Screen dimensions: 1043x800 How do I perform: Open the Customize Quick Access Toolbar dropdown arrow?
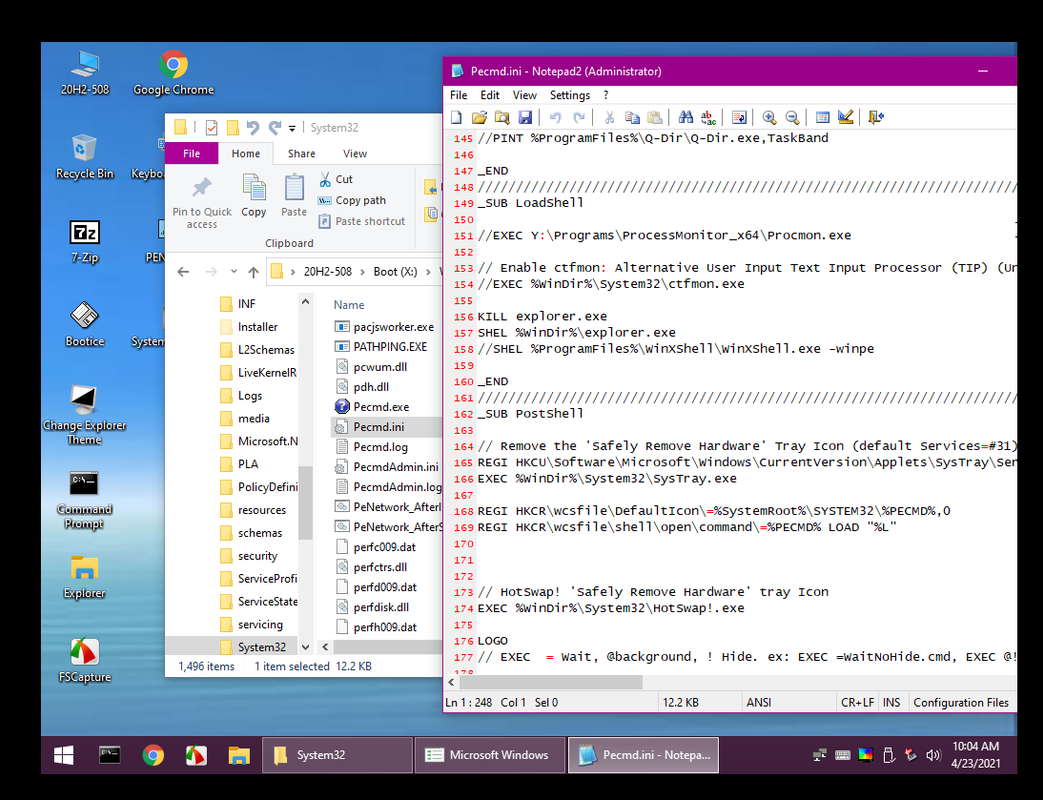[x=292, y=128]
